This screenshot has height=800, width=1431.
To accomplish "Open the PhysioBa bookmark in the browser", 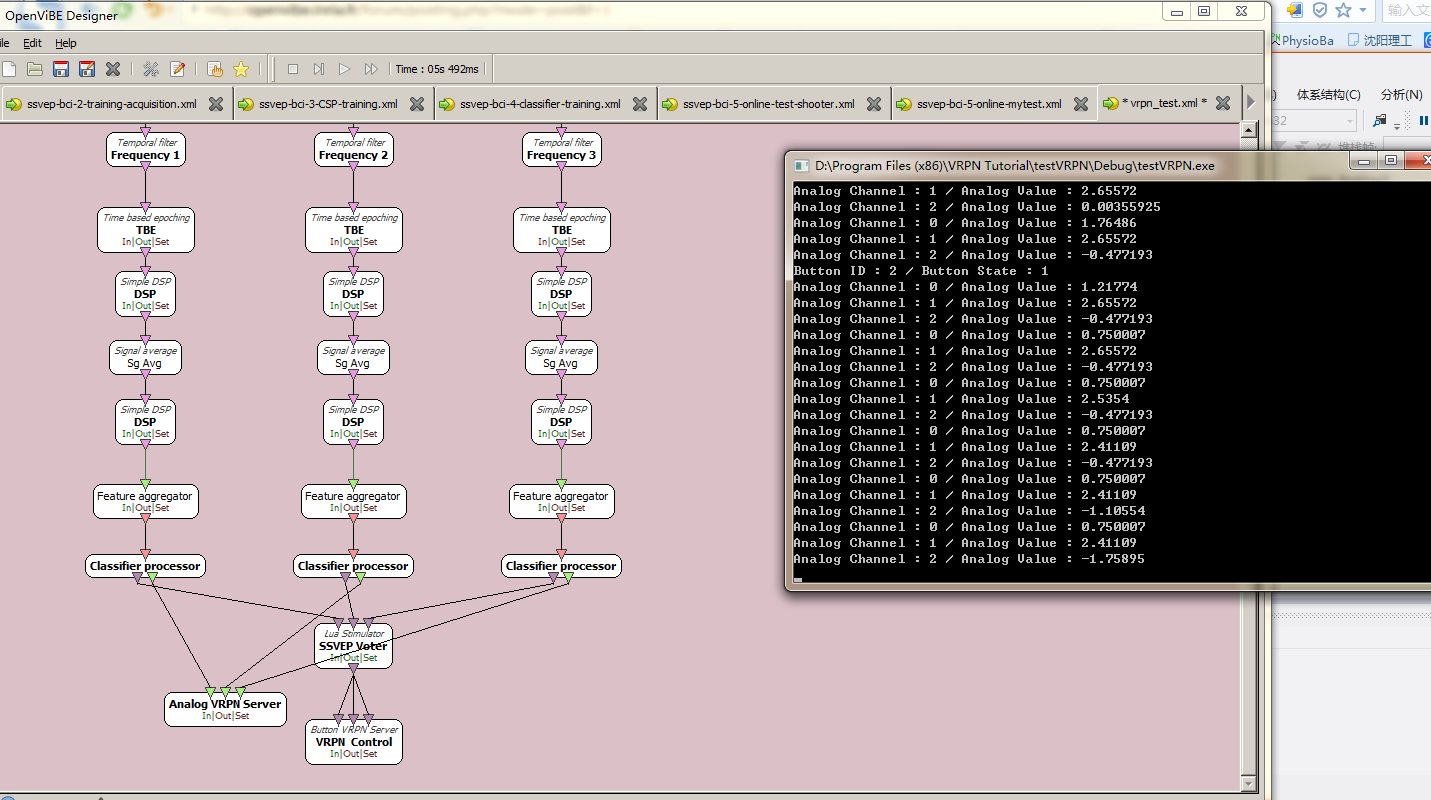I will tap(1303, 40).
